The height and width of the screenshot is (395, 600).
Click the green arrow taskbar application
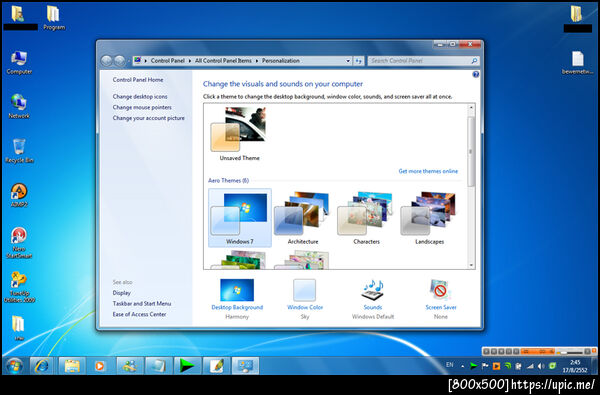tap(187, 366)
